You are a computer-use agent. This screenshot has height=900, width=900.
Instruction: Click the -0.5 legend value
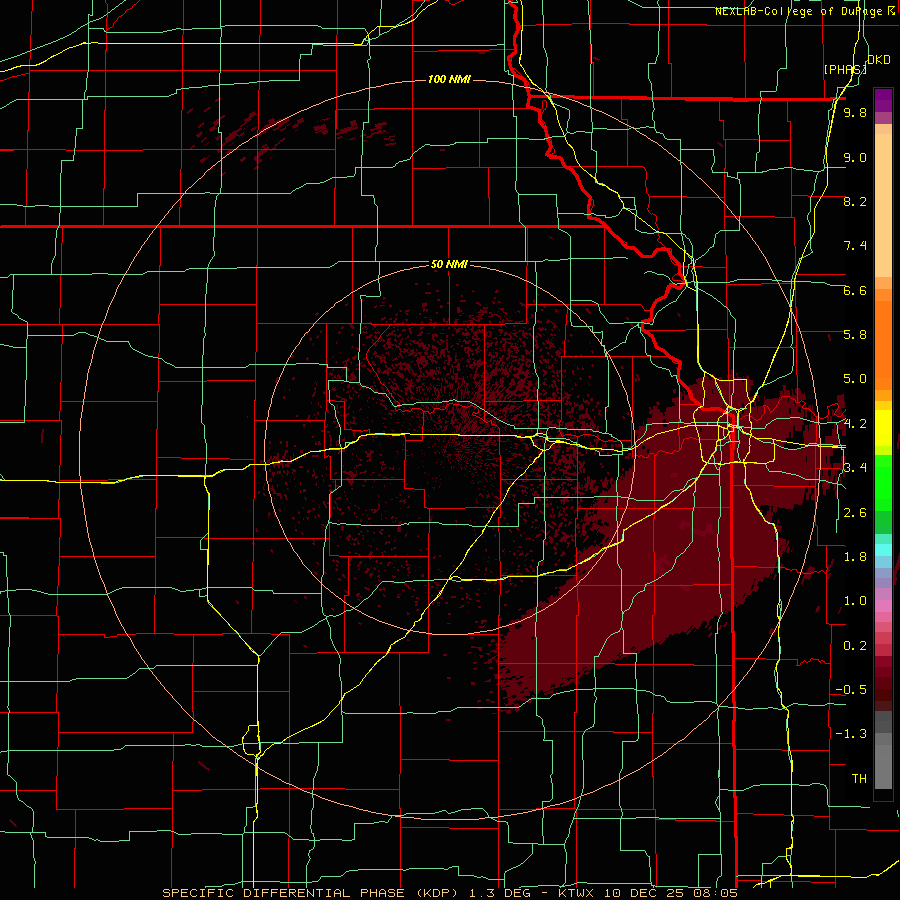coord(851,690)
